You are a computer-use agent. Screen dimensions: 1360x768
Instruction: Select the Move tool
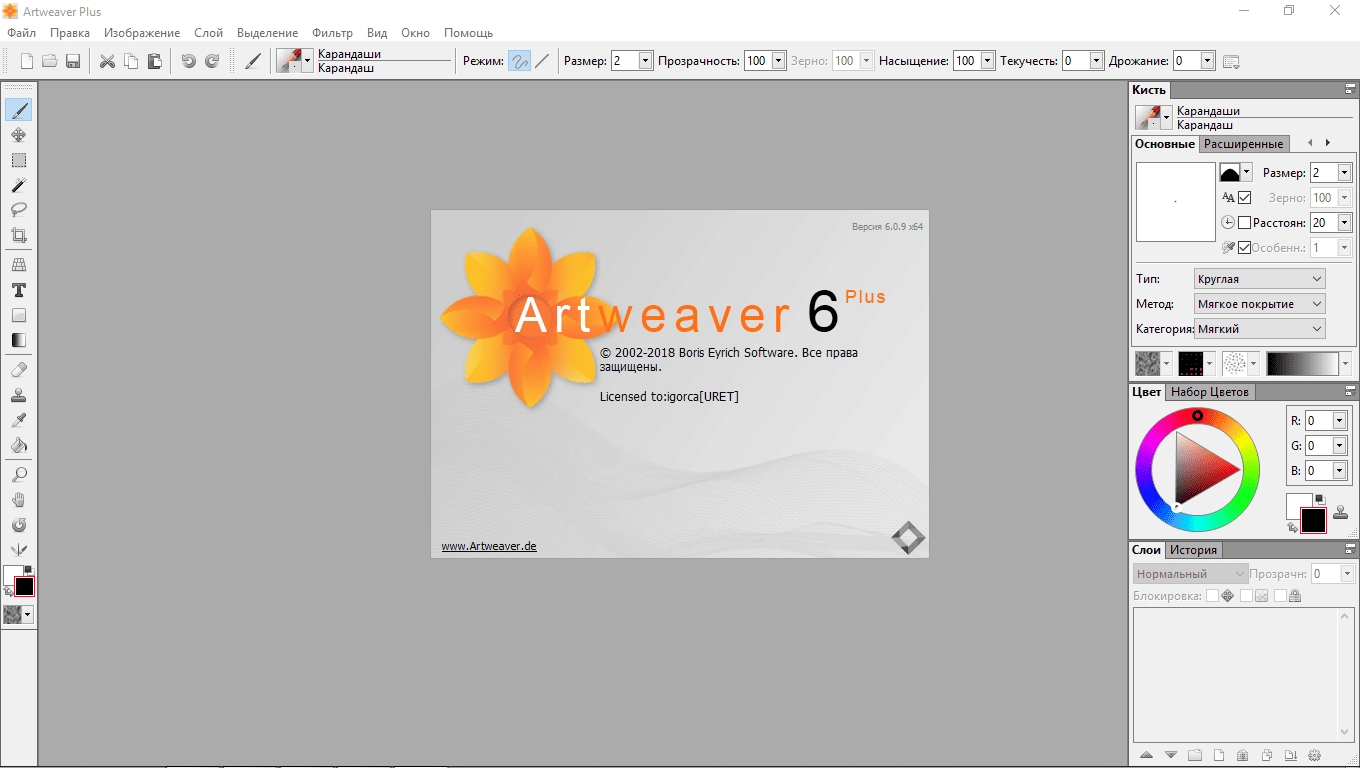point(18,135)
